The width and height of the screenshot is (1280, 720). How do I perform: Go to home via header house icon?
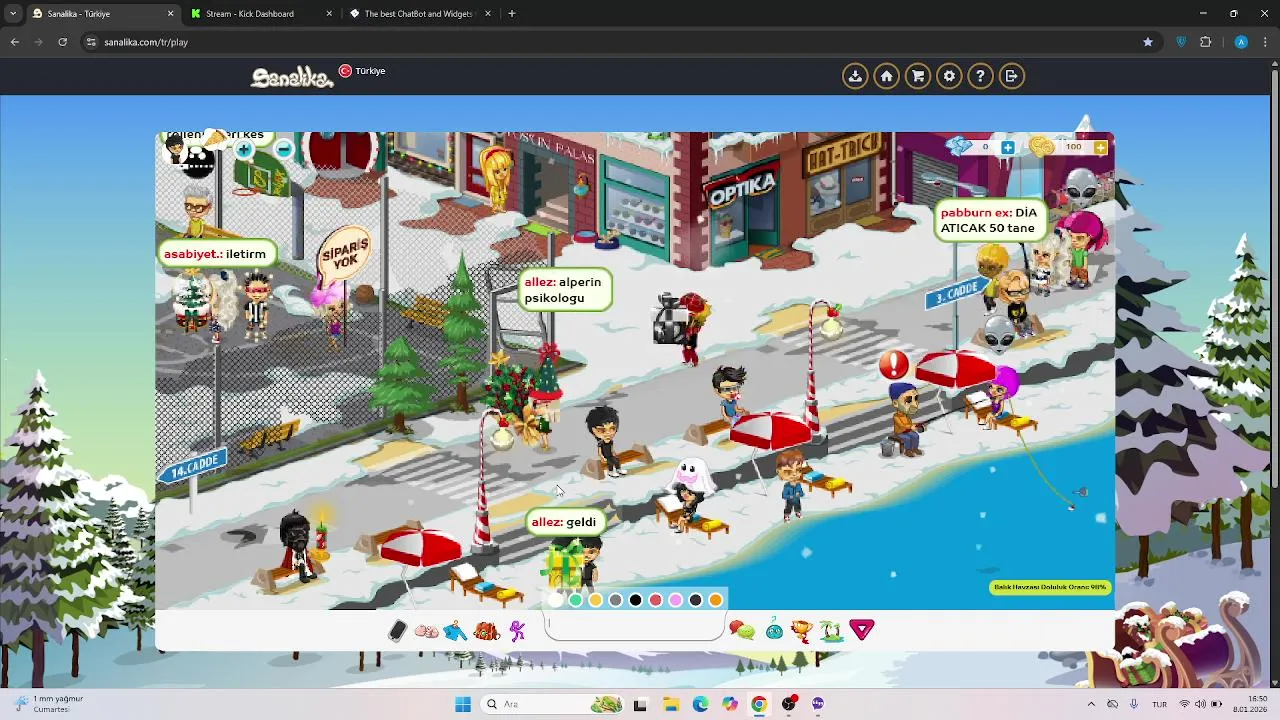(x=886, y=76)
